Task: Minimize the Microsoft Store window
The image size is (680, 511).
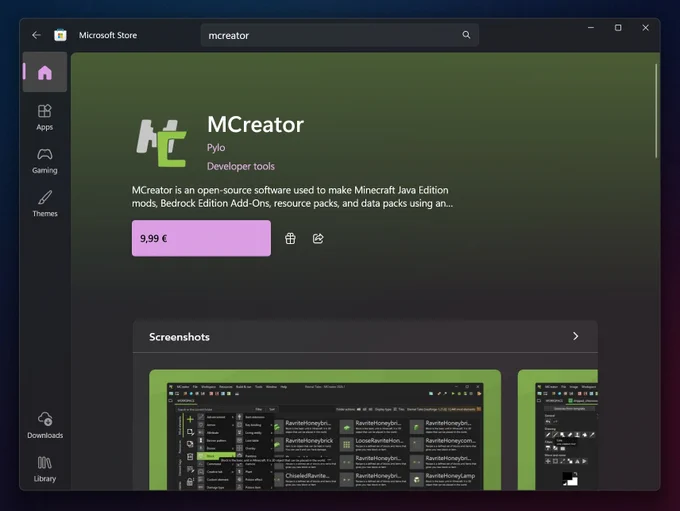Action: [x=591, y=27]
